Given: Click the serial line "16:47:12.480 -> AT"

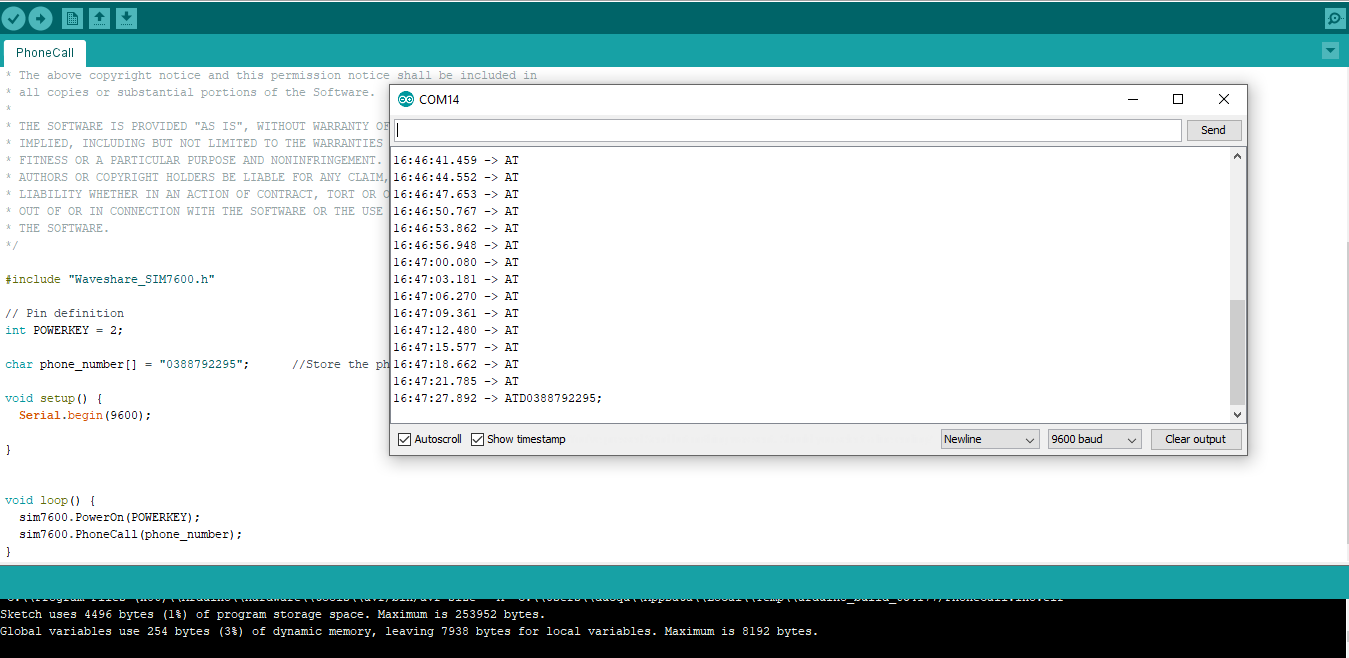Looking at the screenshot, I should point(456,330).
